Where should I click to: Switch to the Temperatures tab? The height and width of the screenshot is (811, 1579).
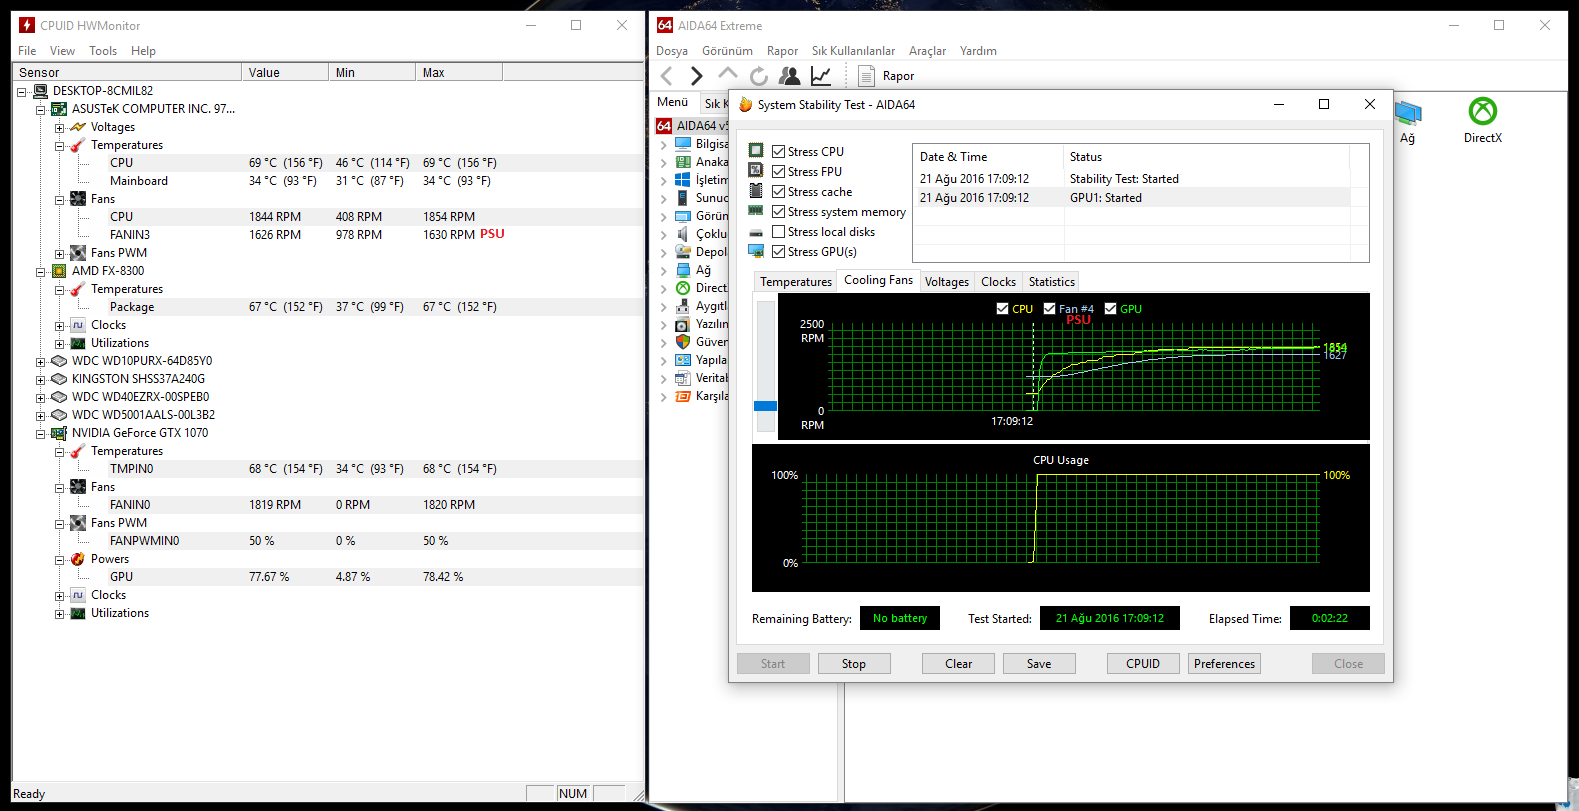pos(796,282)
